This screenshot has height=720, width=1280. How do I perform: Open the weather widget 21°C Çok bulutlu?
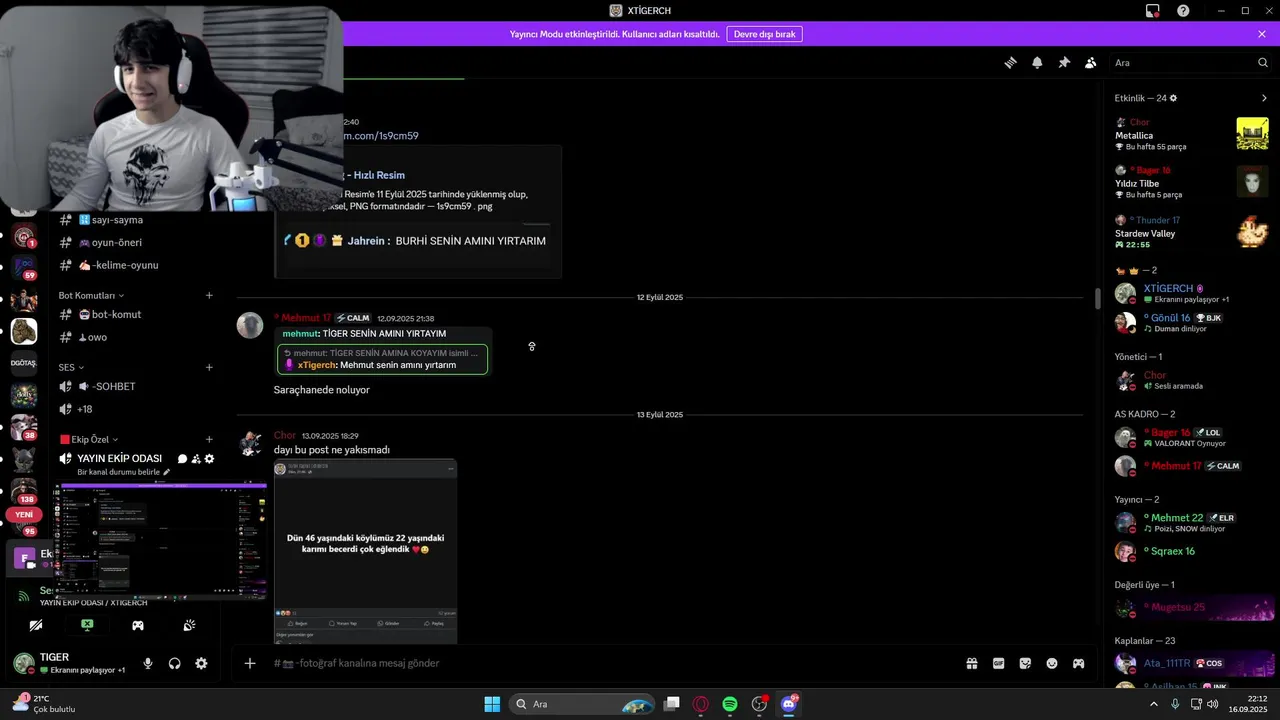(45, 703)
